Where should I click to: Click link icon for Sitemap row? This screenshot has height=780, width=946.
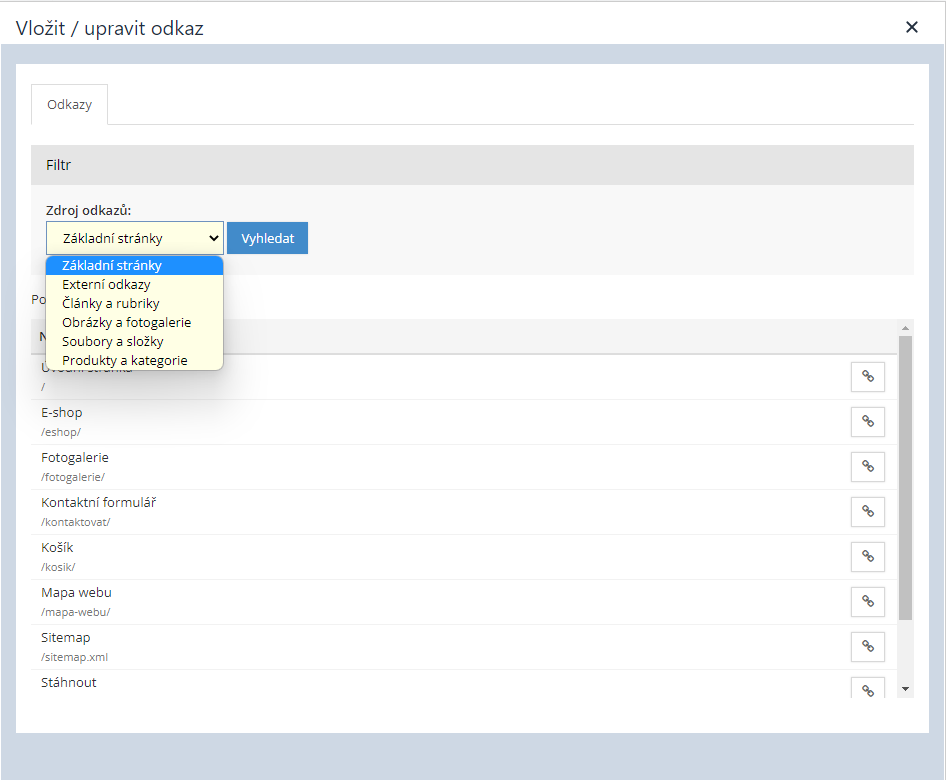867,647
